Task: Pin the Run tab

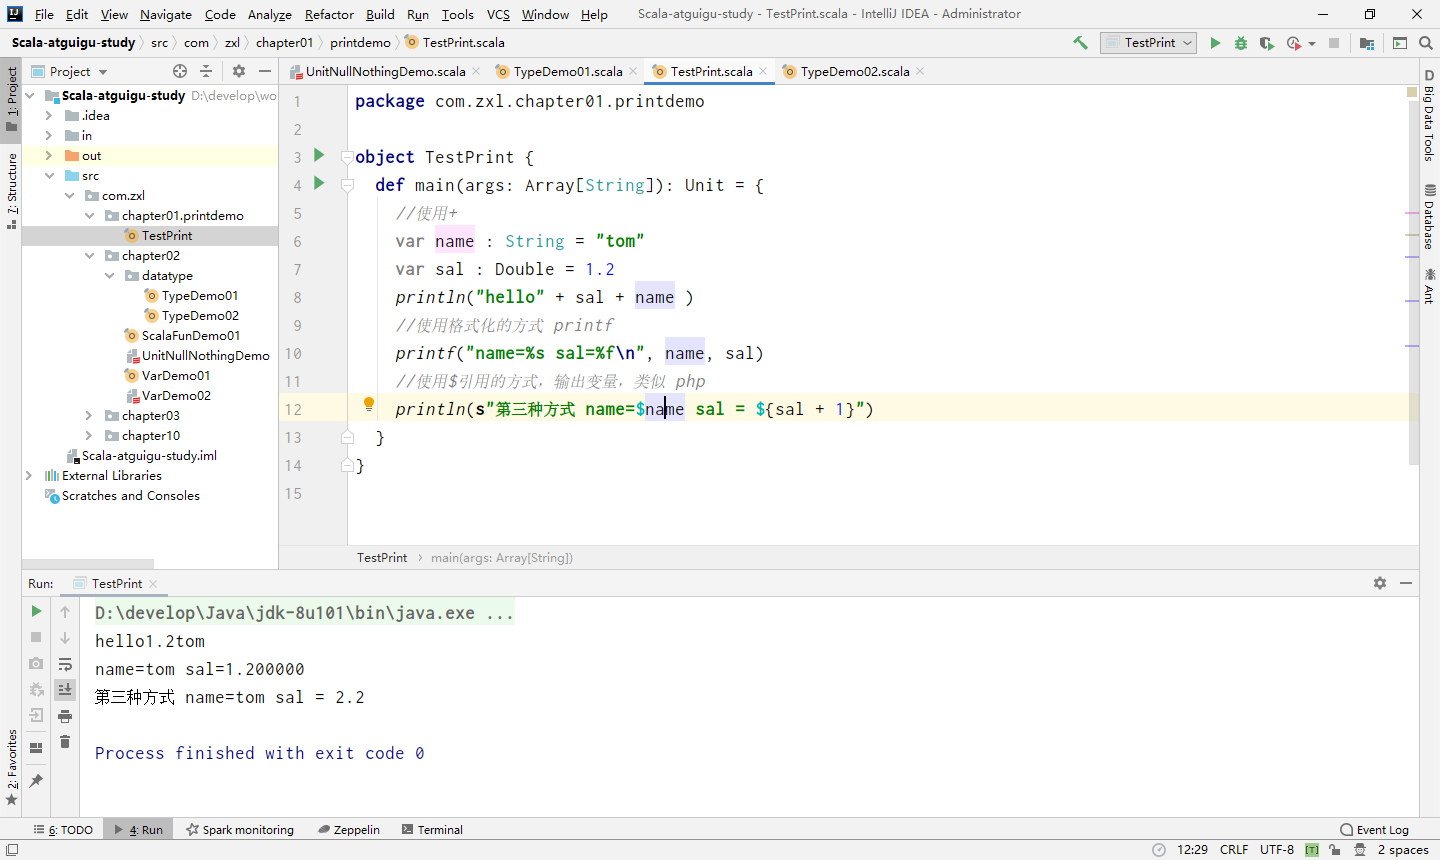Action: [x=36, y=781]
